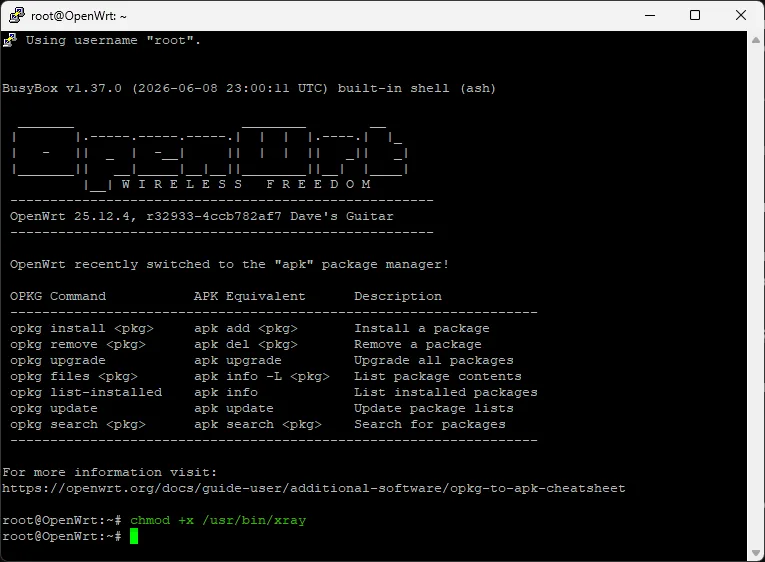Screen dimensions: 765x562
Task: Click "opkg upgrade" in the table
Action: click(58, 361)
